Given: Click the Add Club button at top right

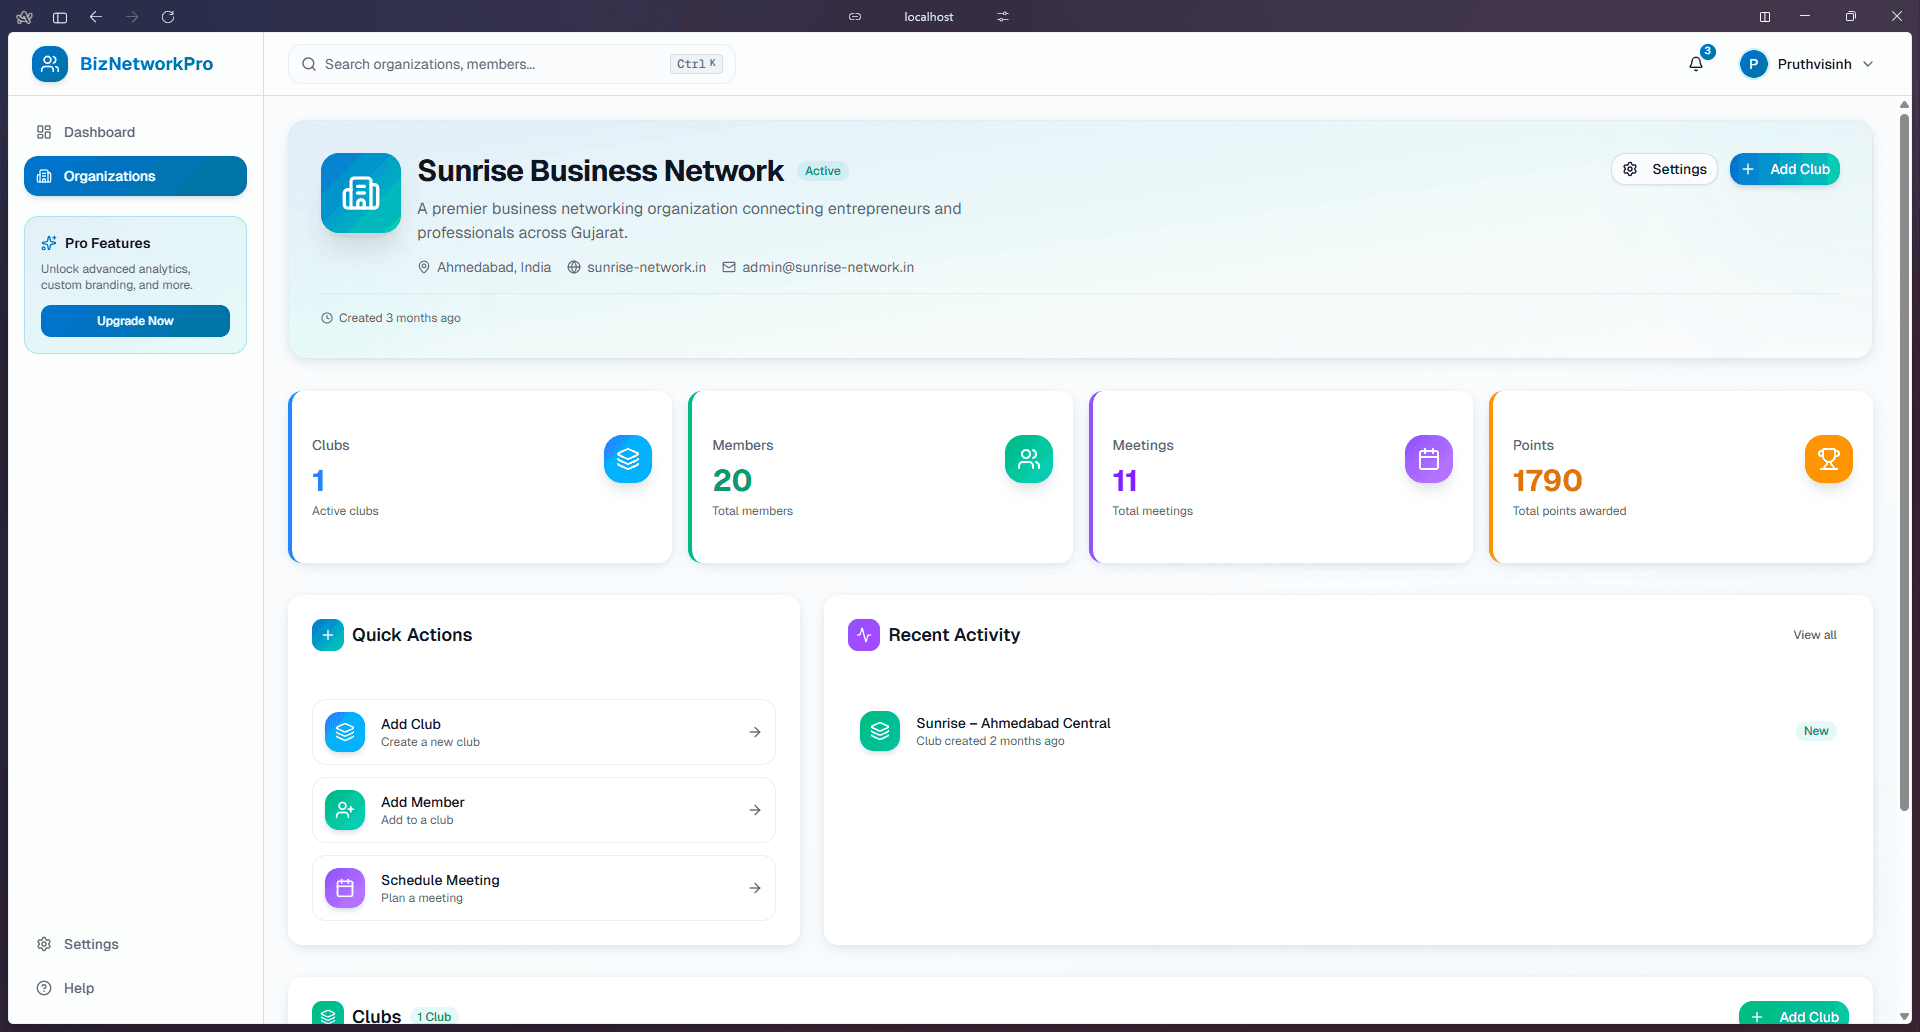Looking at the screenshot, I should [x=1784, y=169].
